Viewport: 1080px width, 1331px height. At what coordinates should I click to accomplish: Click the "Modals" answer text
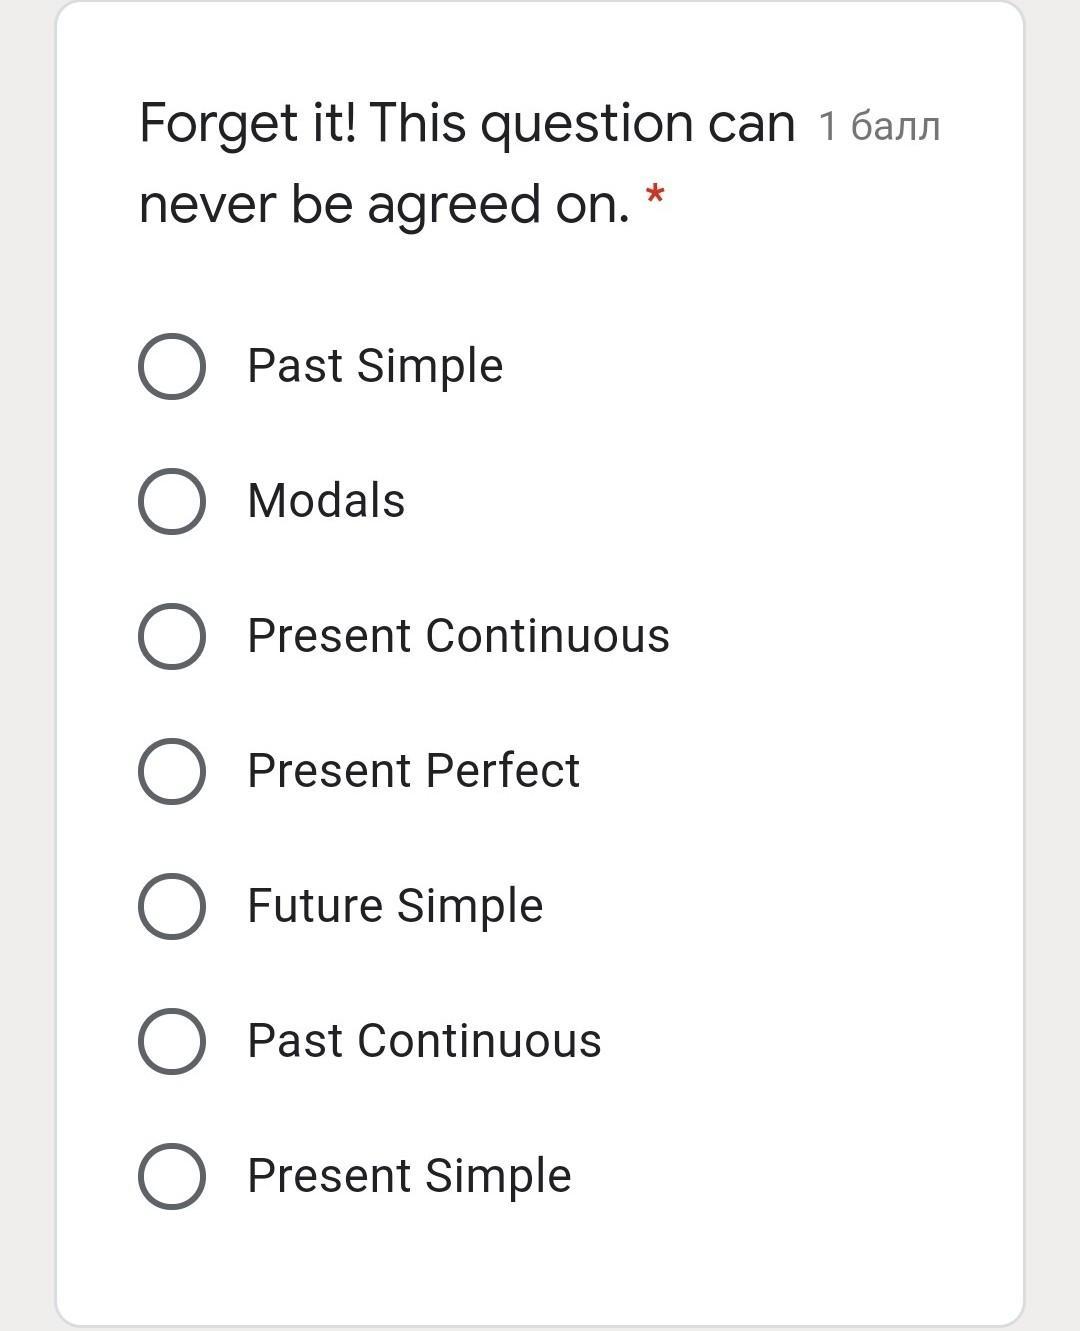coord(326,501)
